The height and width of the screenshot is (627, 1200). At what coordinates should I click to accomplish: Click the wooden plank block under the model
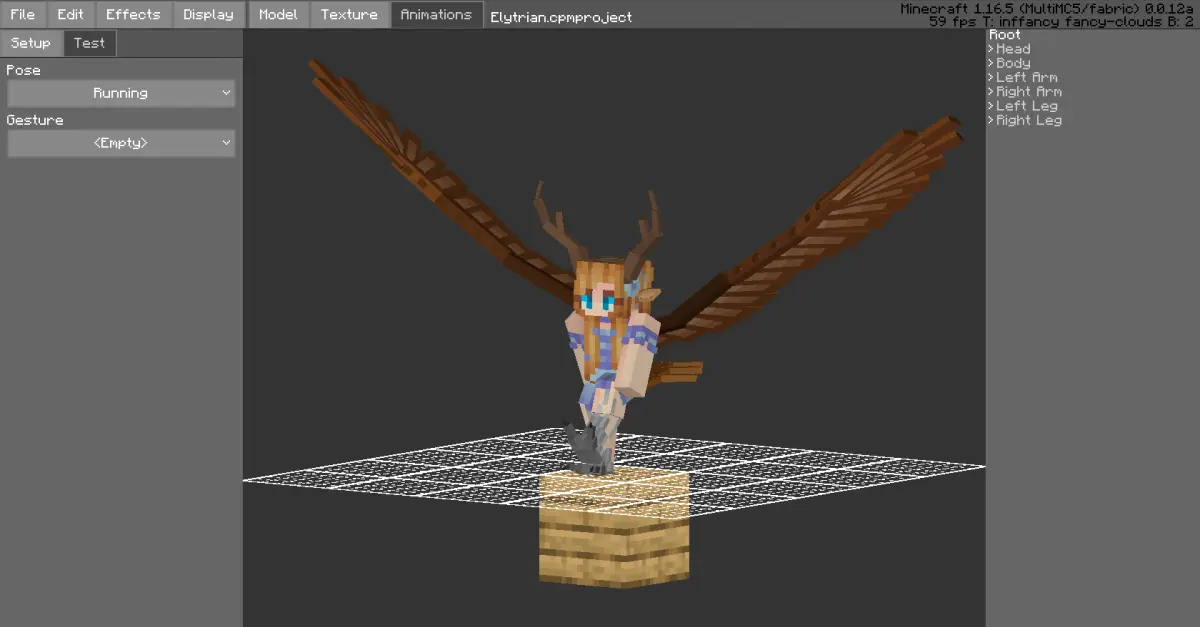(x=614, y=530)
